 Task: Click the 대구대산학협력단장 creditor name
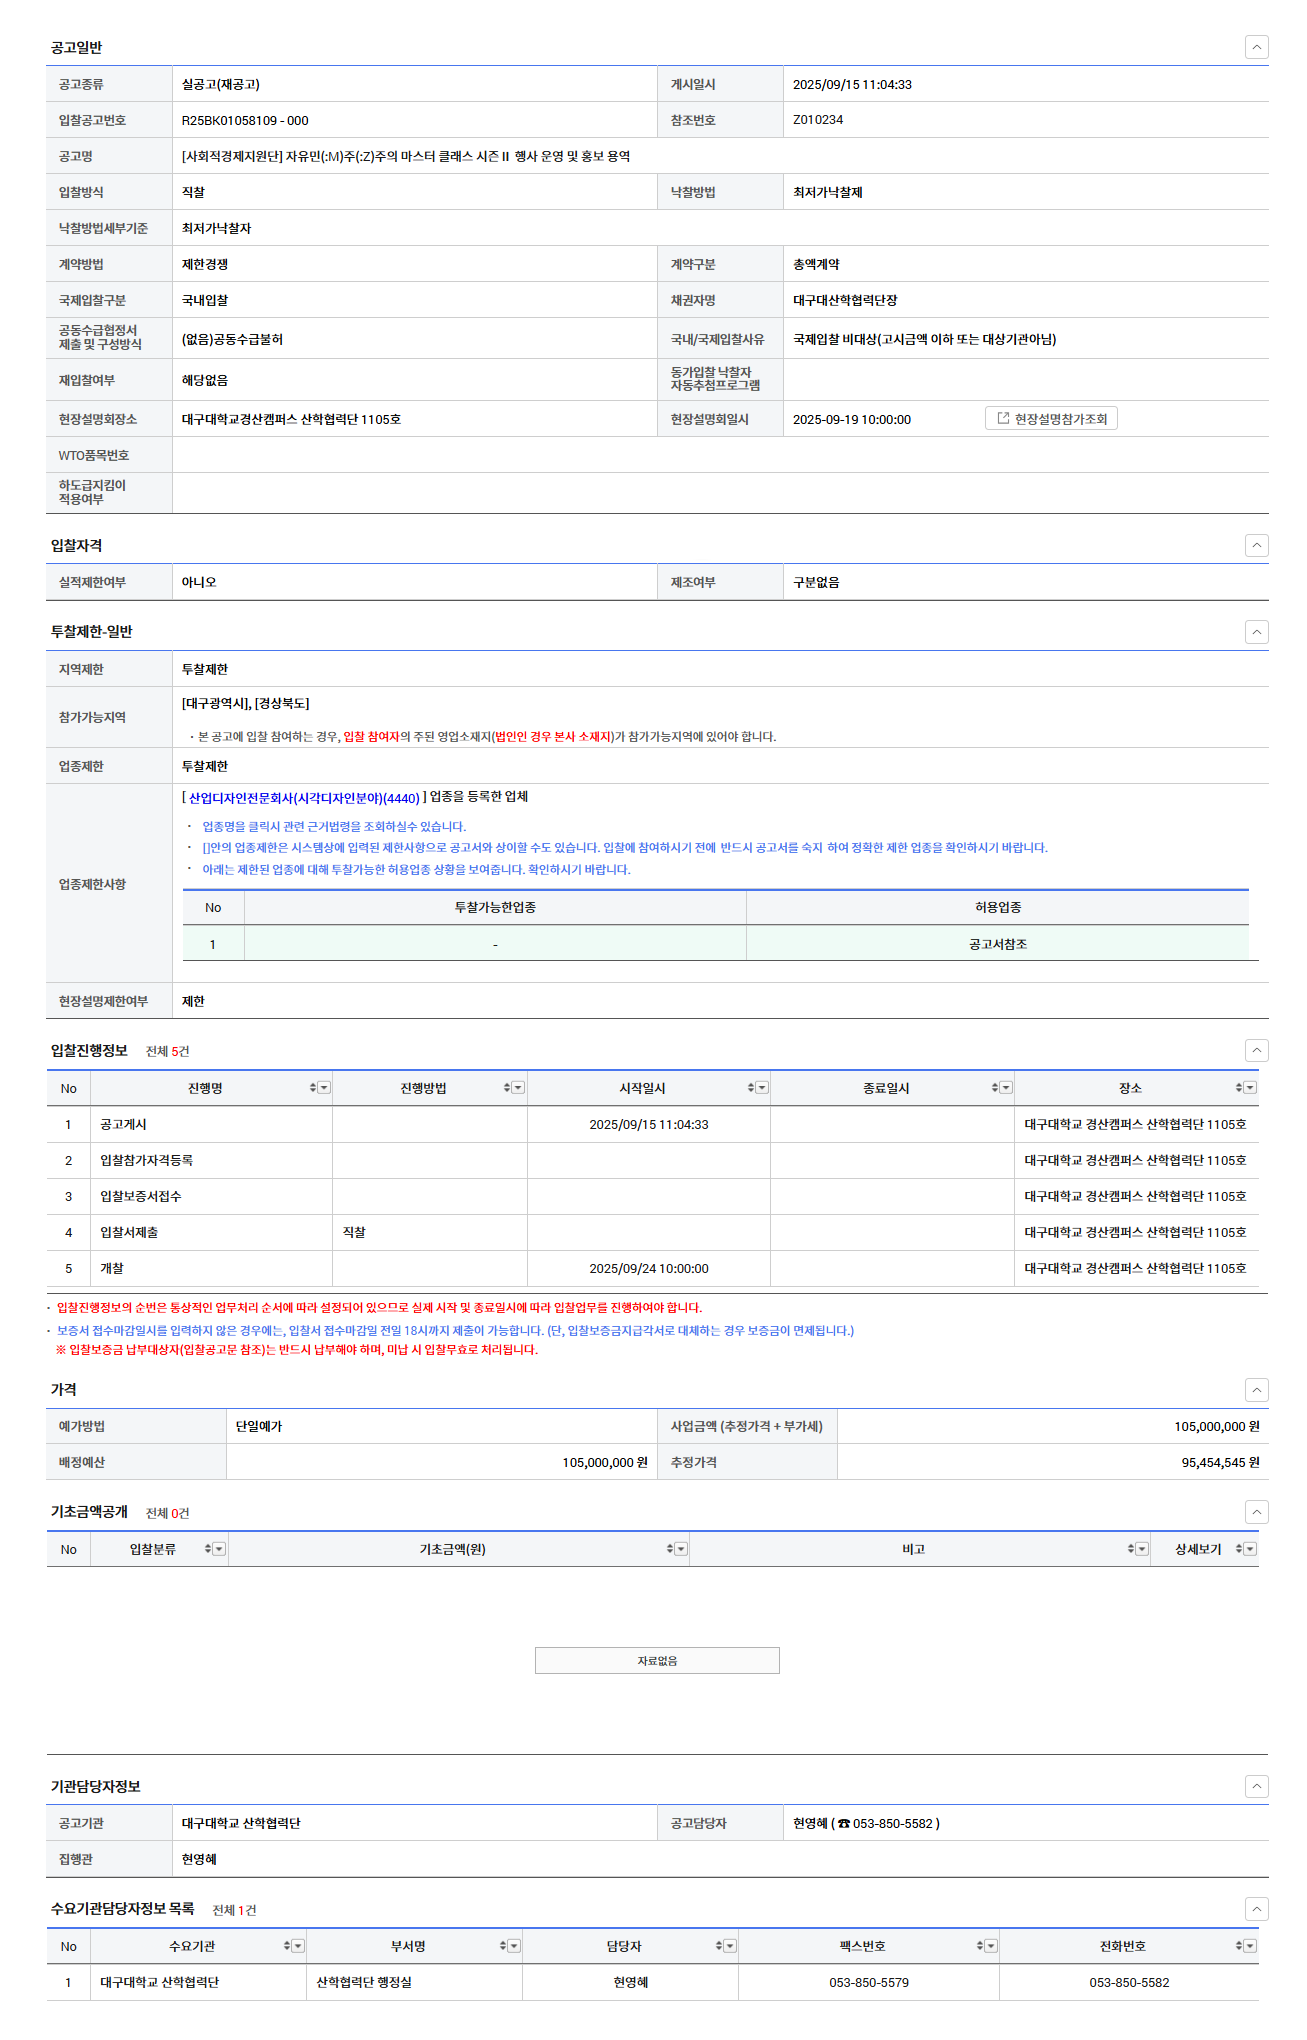tap(845, 300)
